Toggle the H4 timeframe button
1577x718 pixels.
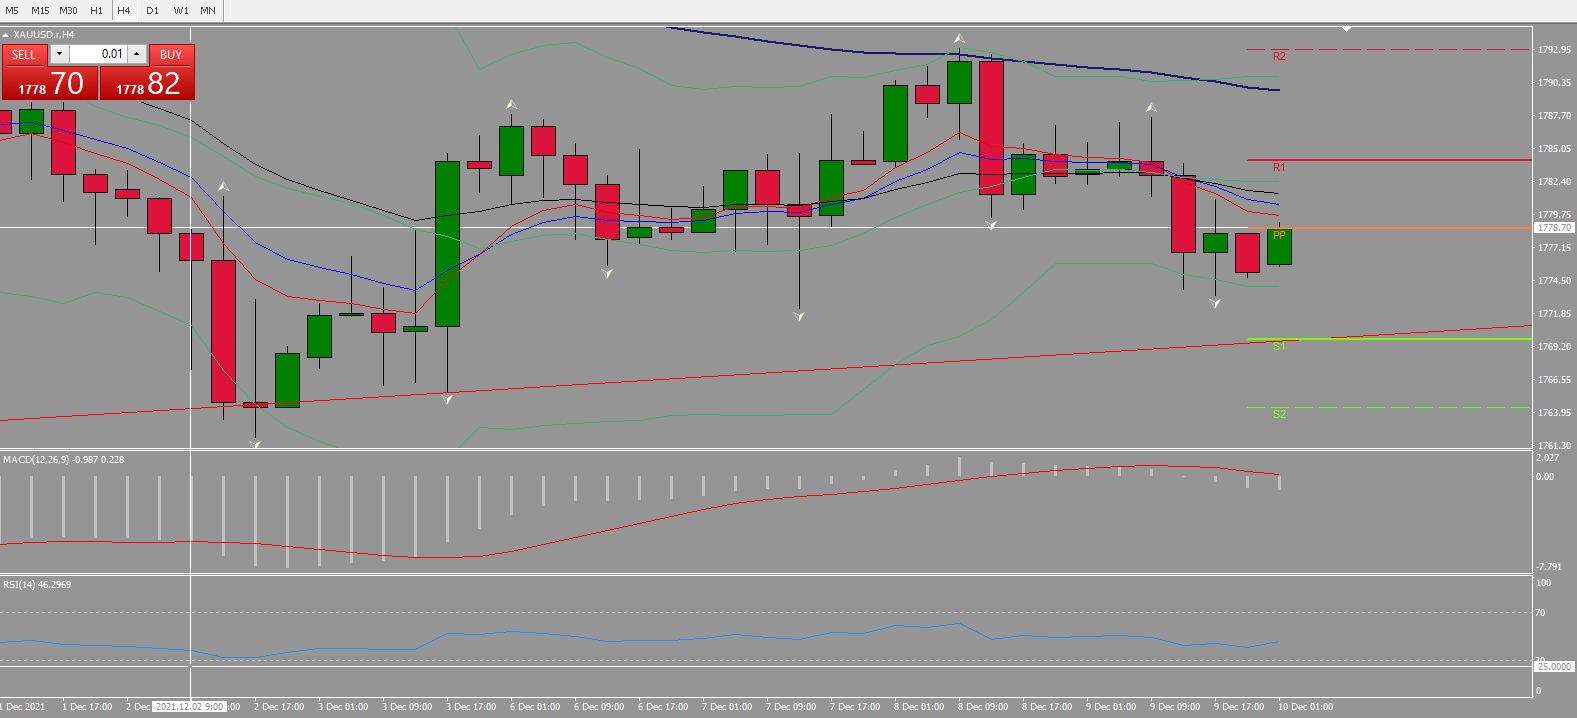click(x=124, y=10)
